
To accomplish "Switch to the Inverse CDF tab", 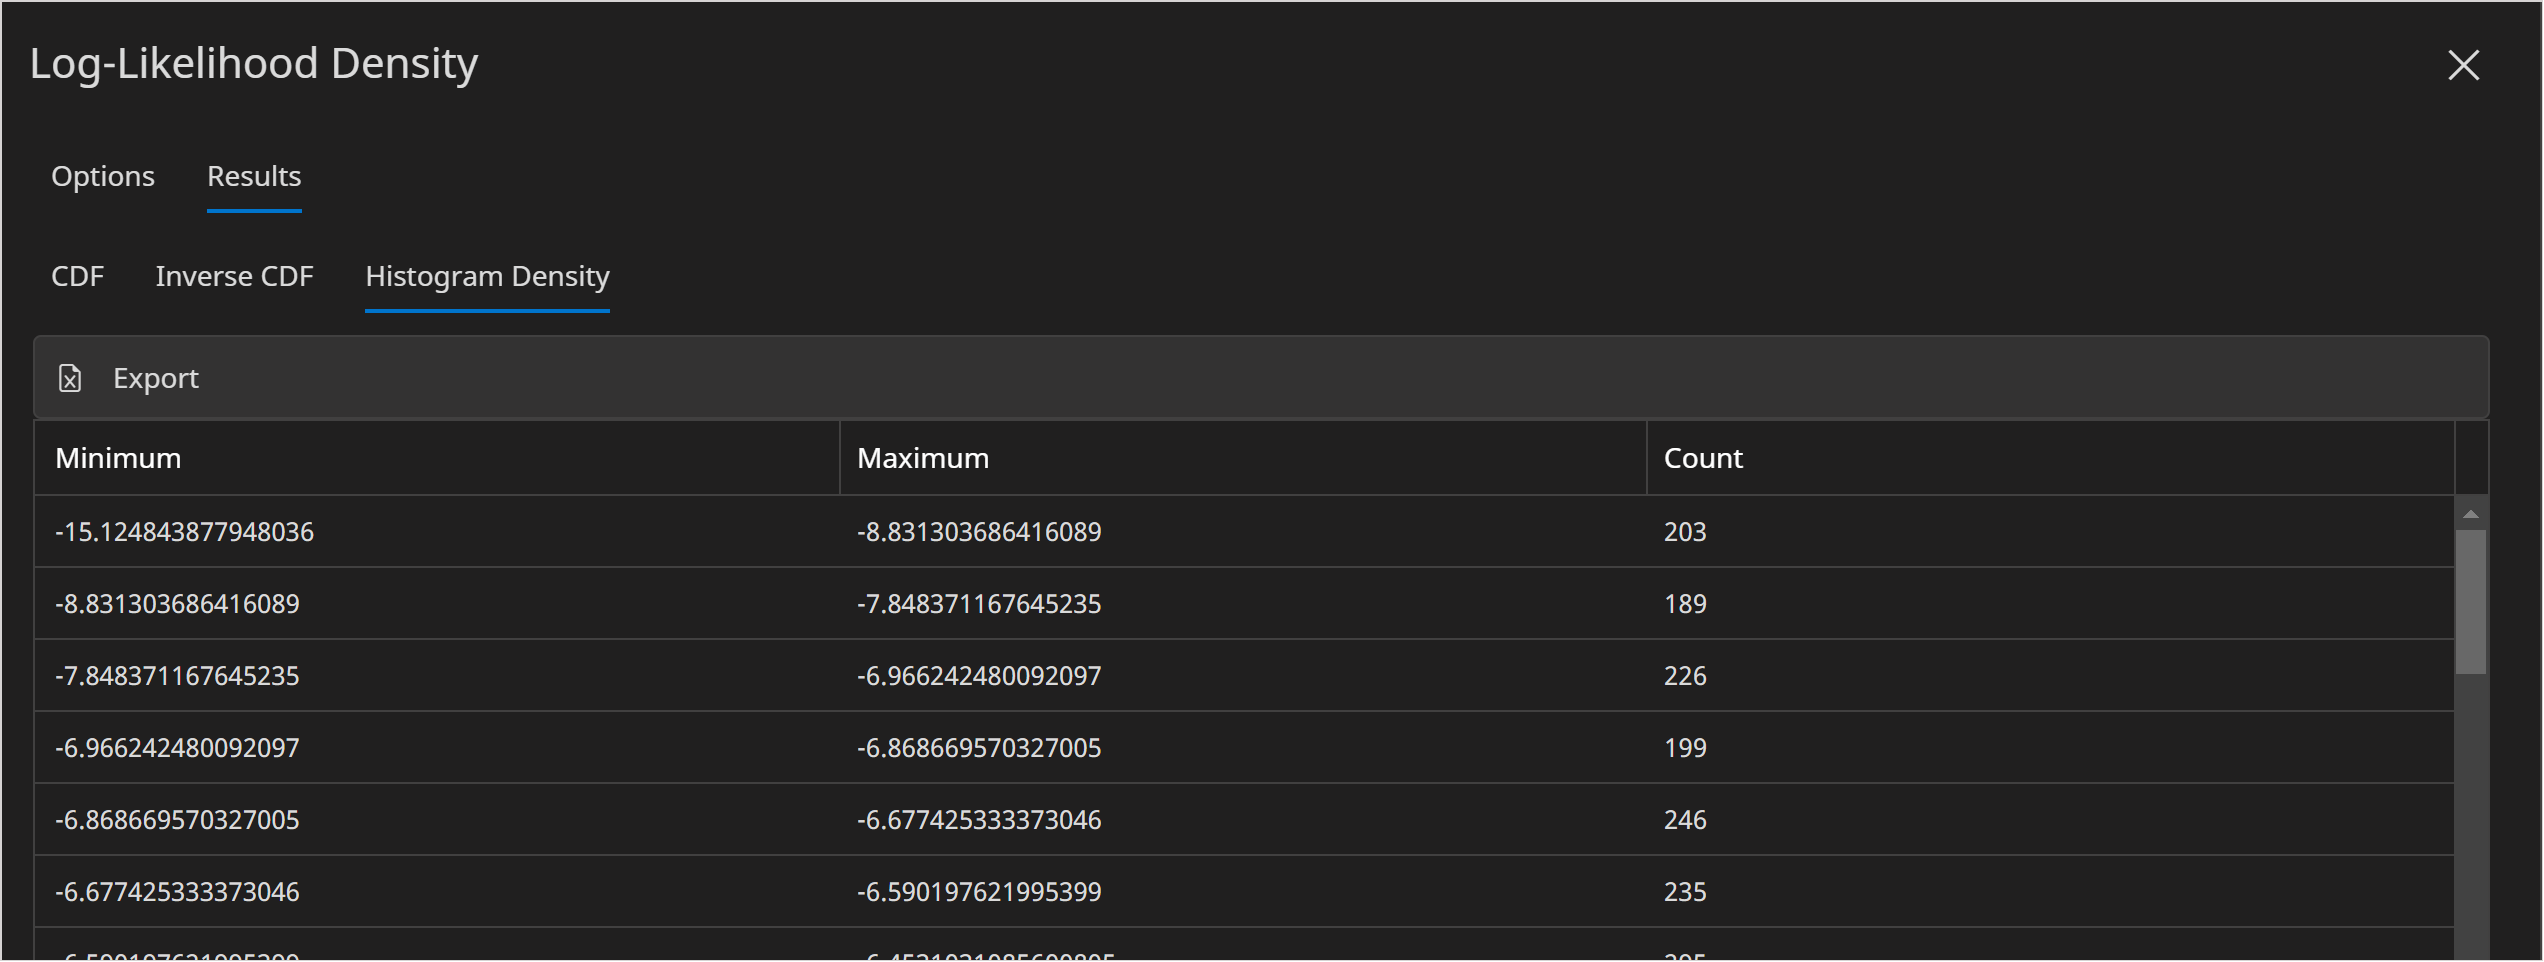I will tap(234, 276).
